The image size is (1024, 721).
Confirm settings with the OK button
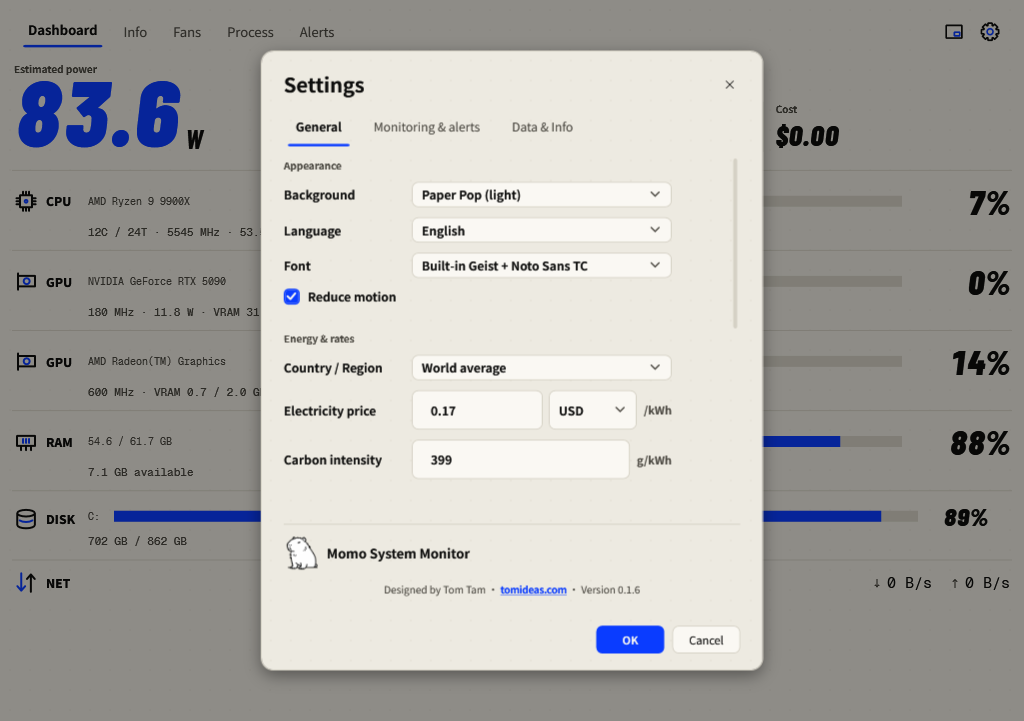coord(630,639)
